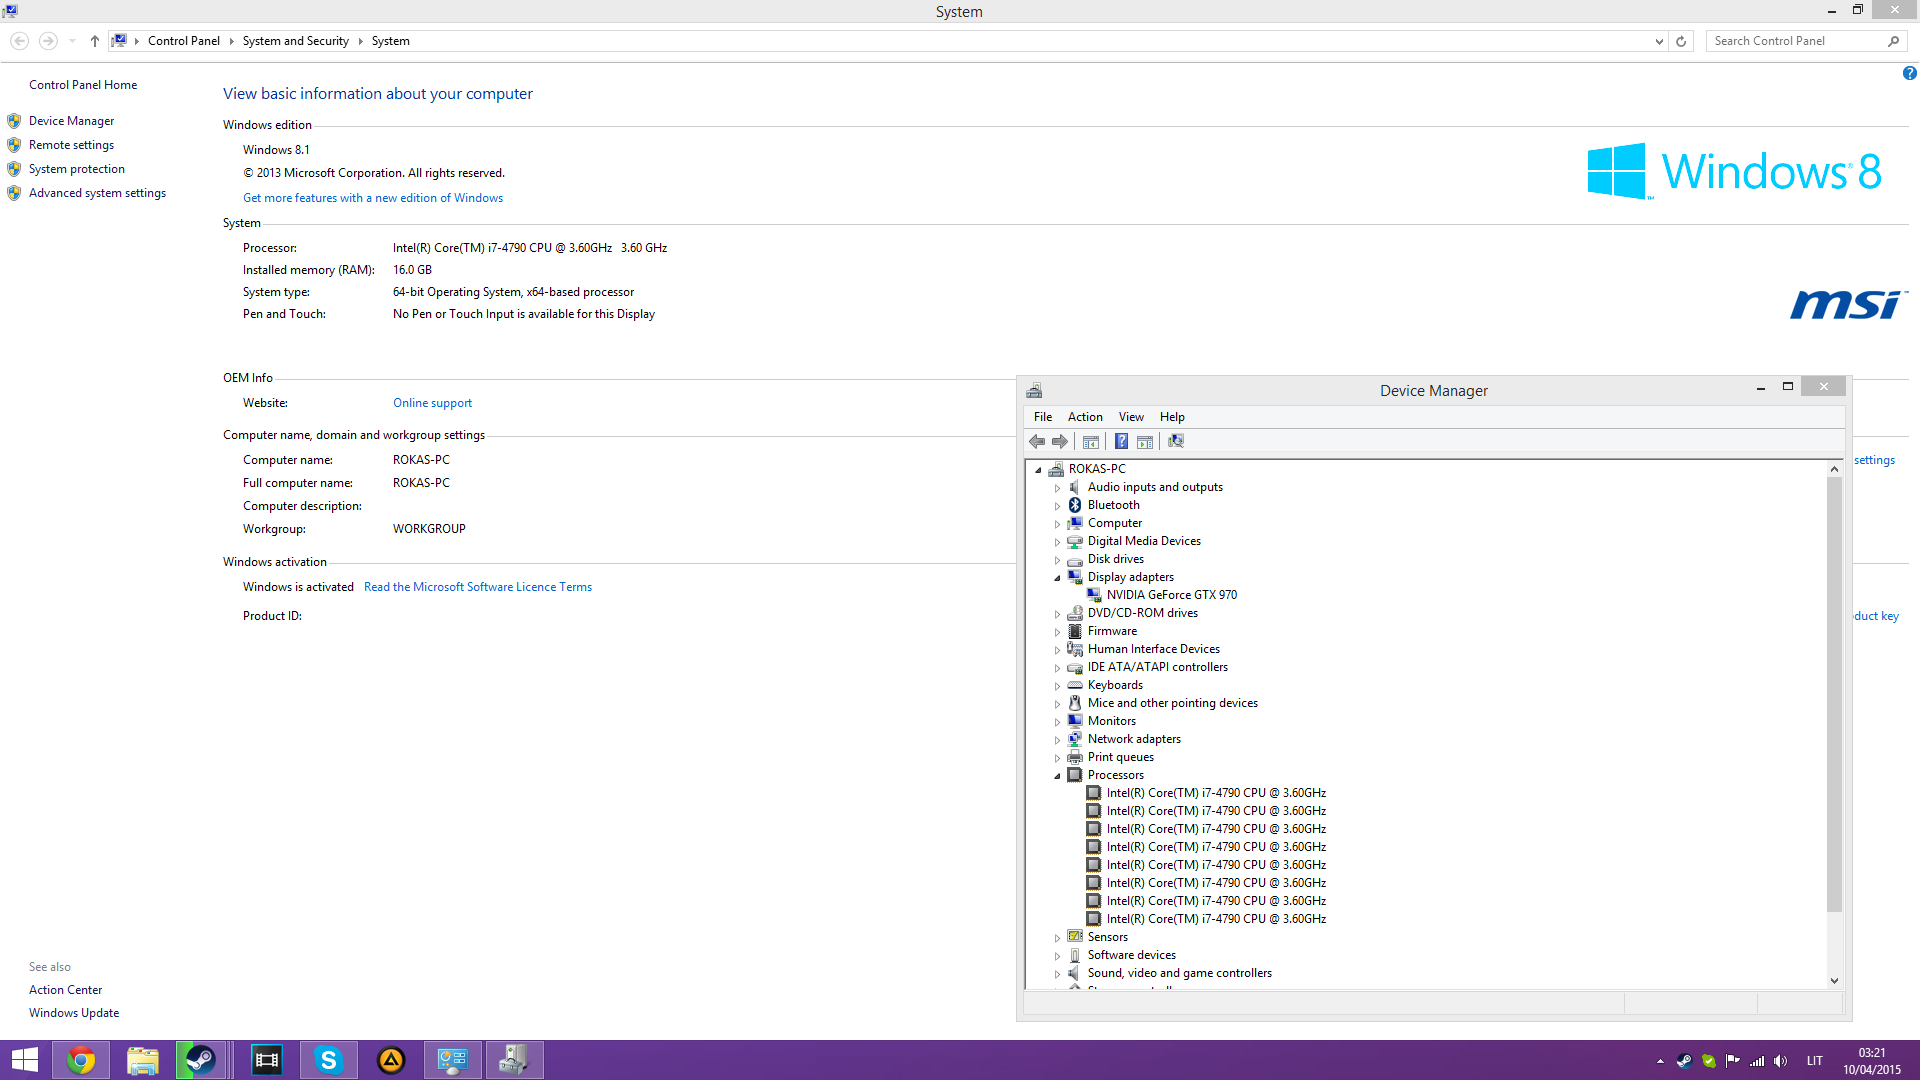Viewport: 1920px width, 1080px height.
Task: Select the last Intel Core i7-4790 processor entry
Action: pos(1216,919)
